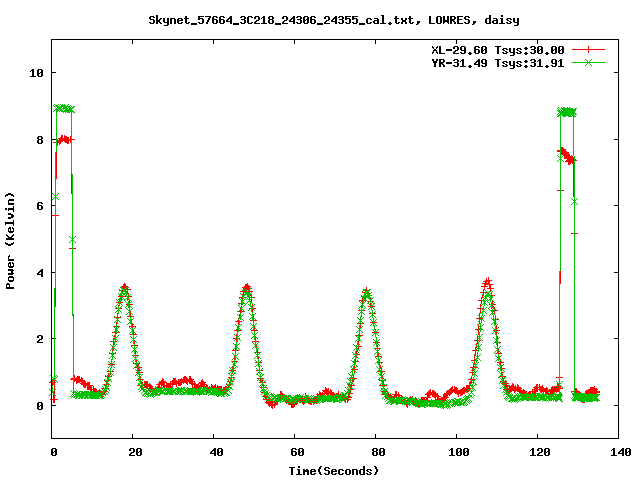Image resolution: width=640 pixels, height=480 pixels.
Task: Click the Power (Kelvin) axis label
Action: pos(10,241)
